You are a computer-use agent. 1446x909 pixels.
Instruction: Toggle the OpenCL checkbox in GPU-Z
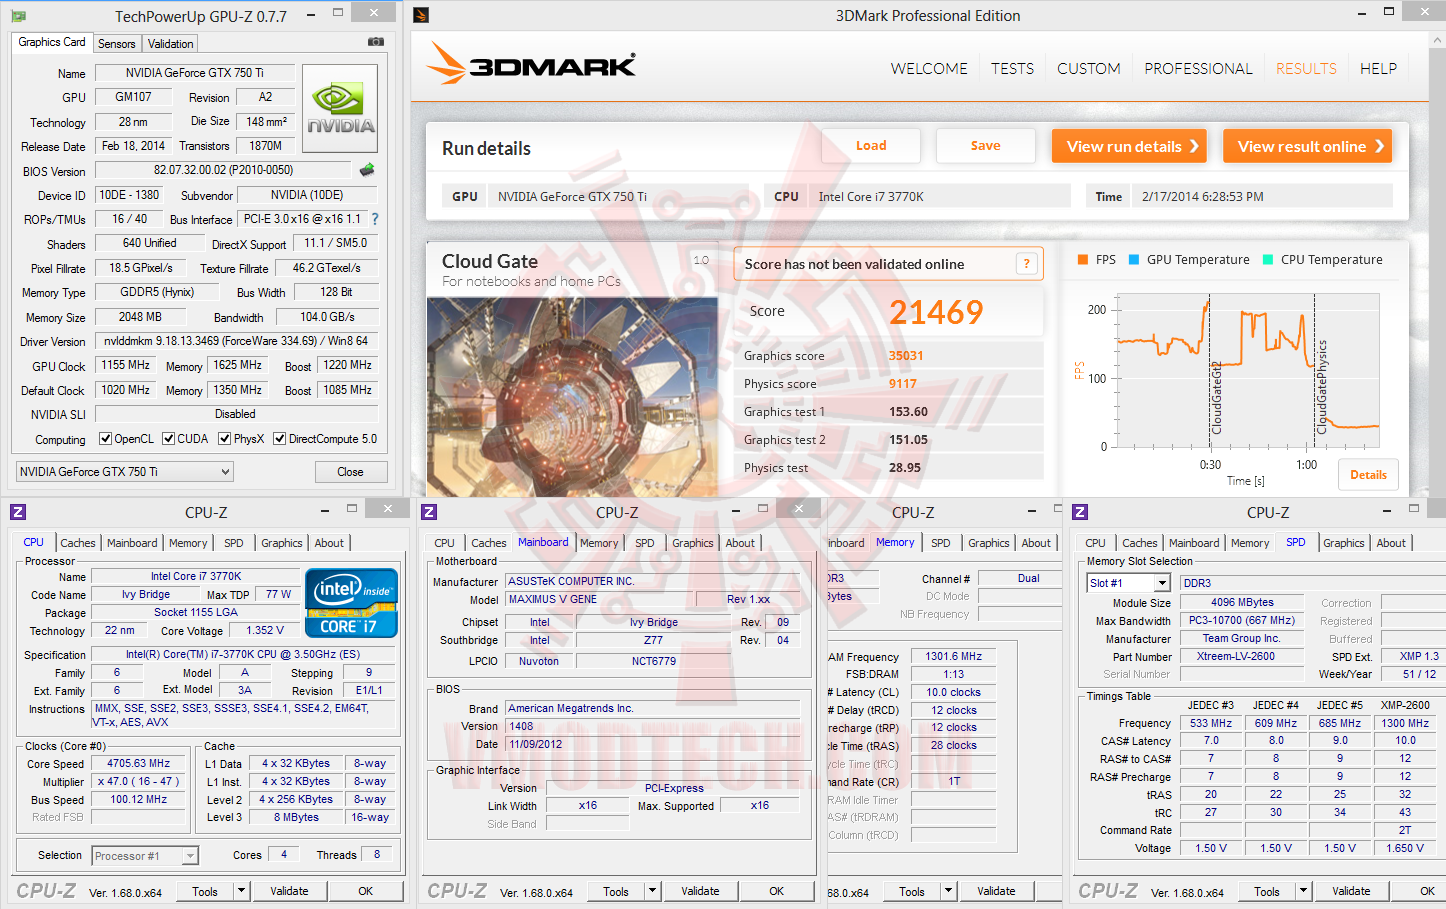point(105,439)
